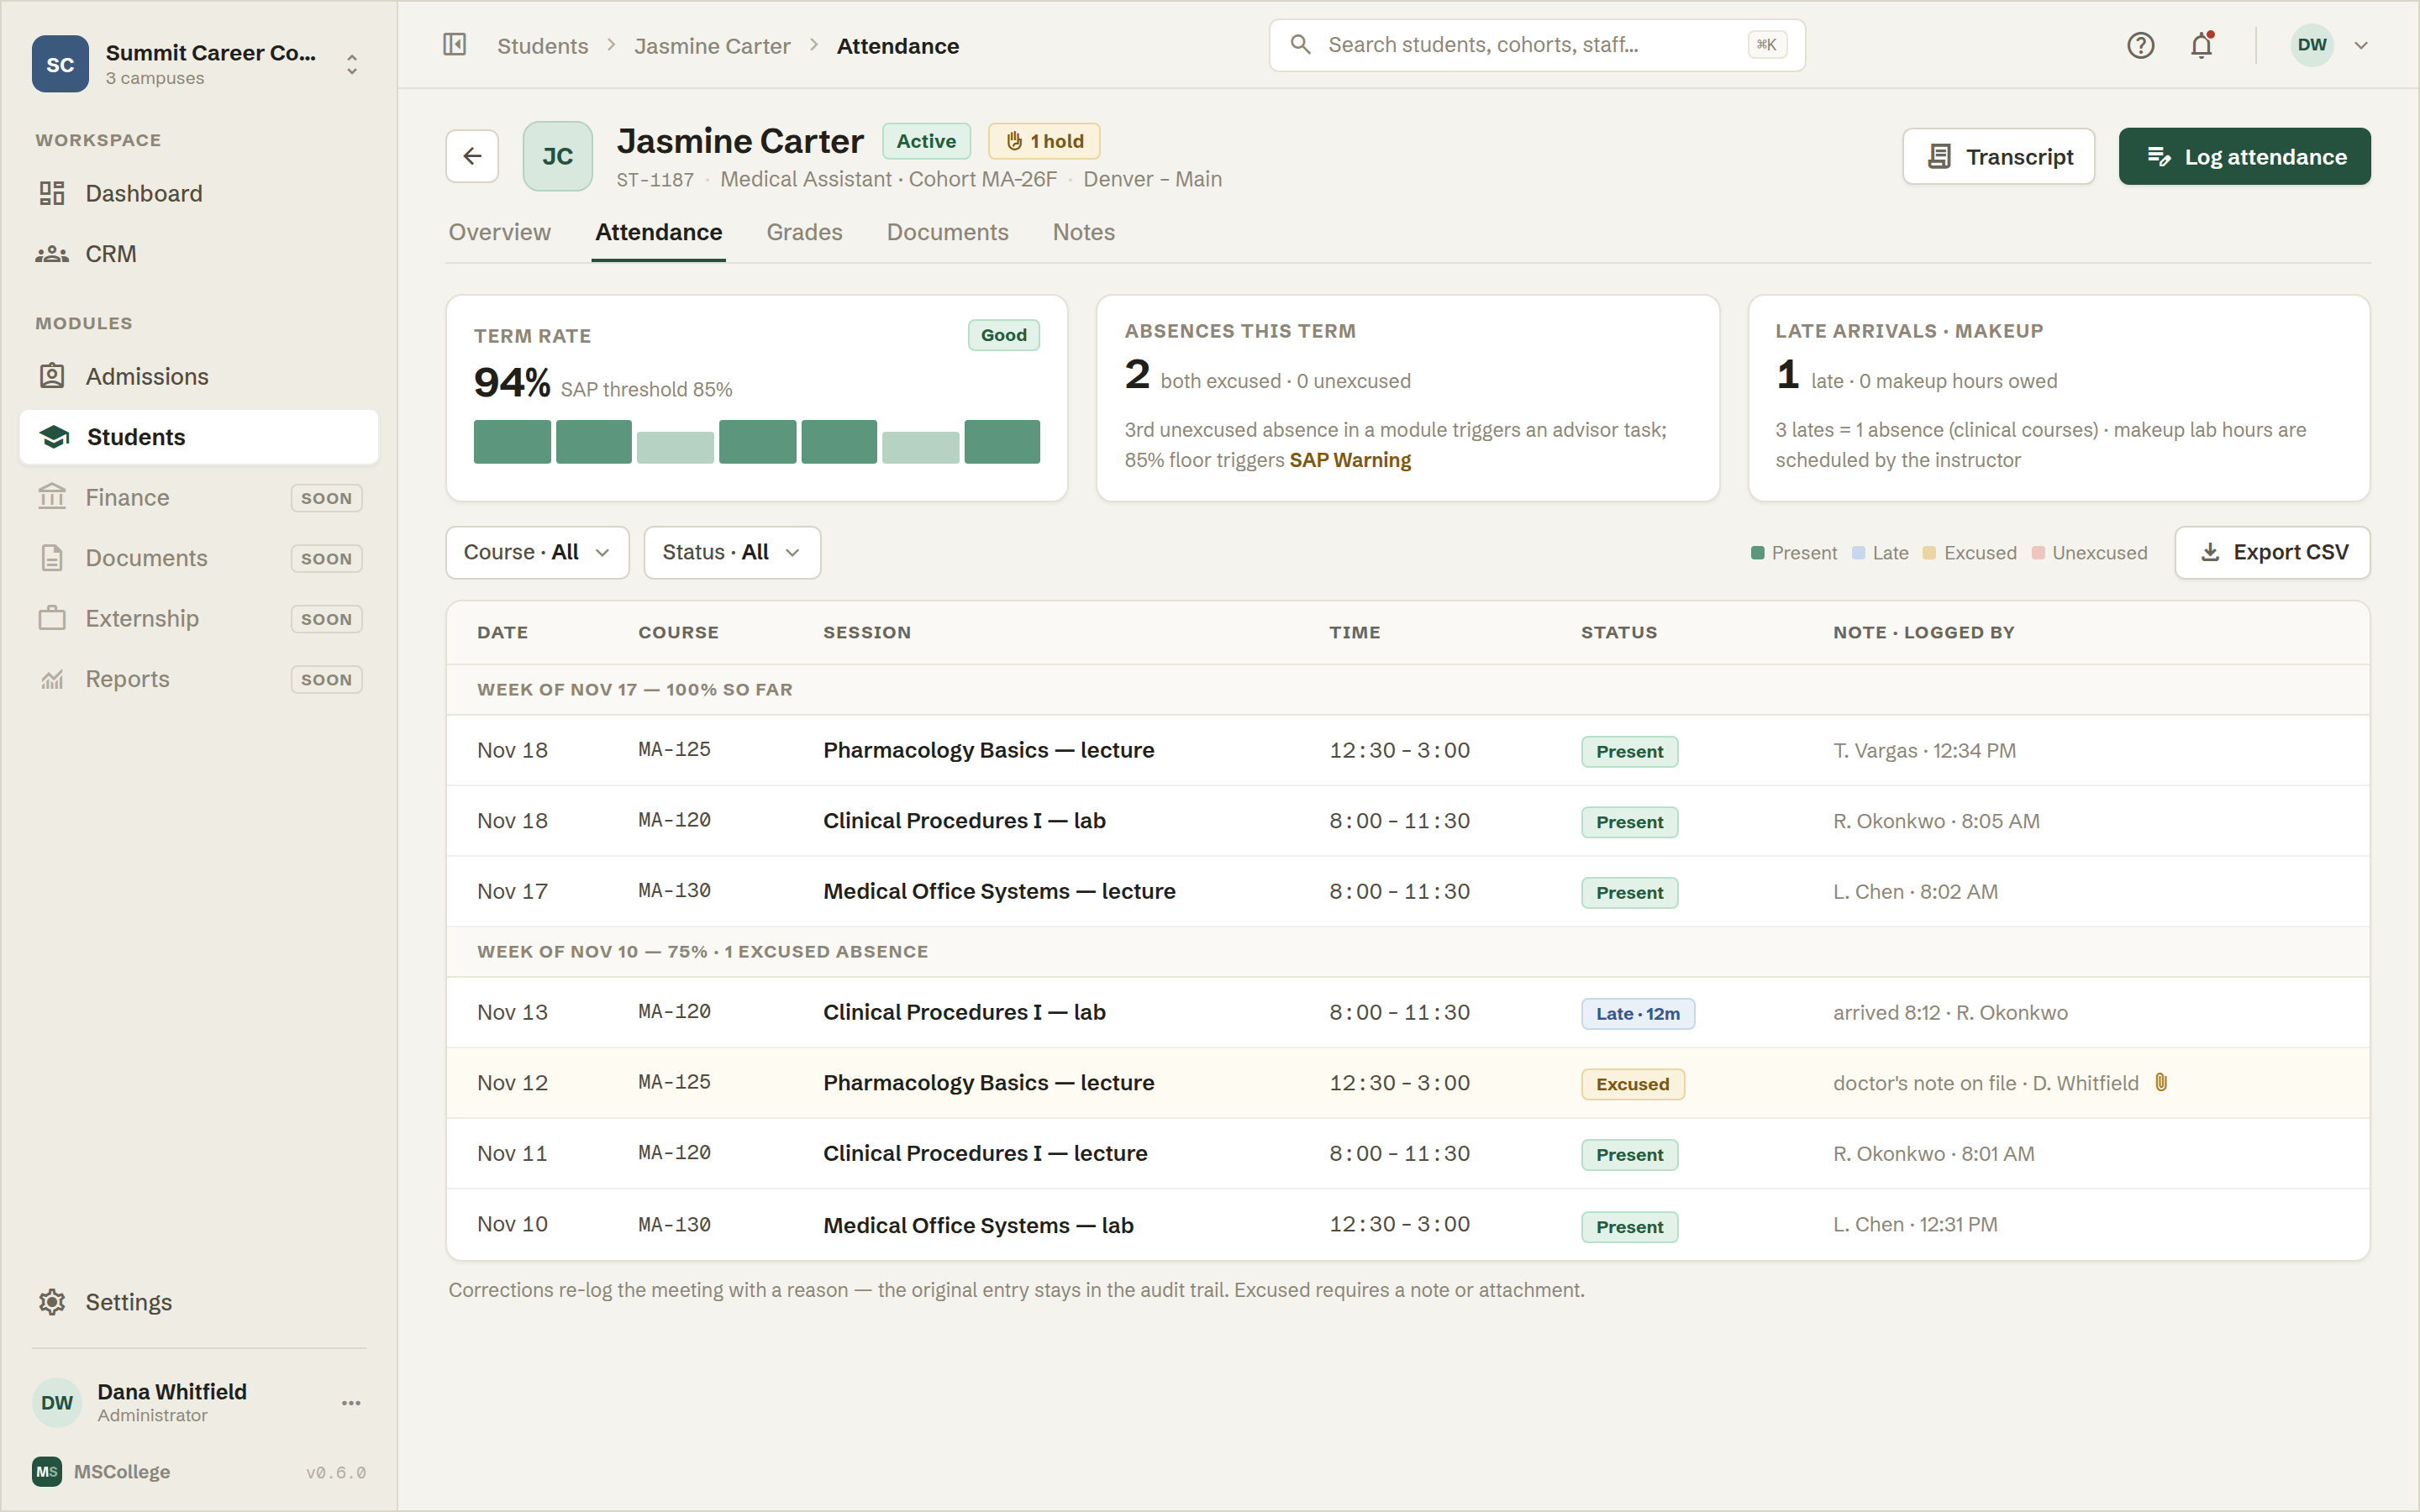Switch to the Notes tab
Image resolution: width=2420 pixels, height=1512 pixels.
(1083, 232)
